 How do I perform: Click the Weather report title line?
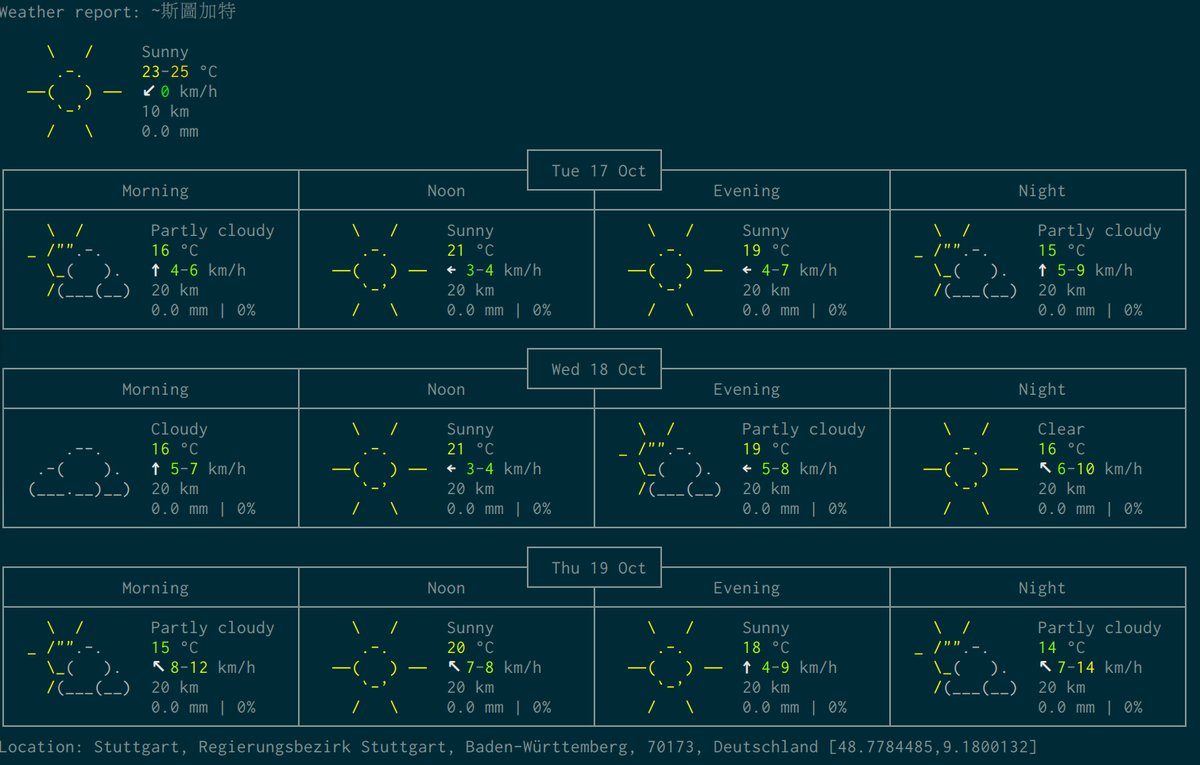coord(118,12)
